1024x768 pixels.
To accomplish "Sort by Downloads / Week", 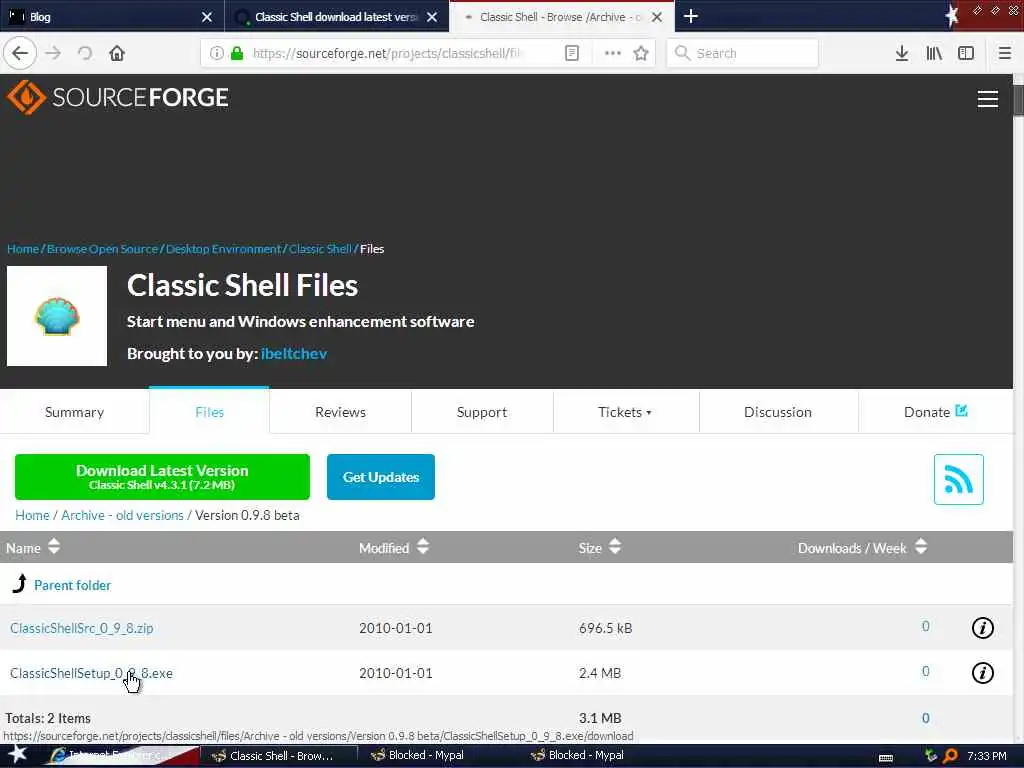I will point(862,547).
